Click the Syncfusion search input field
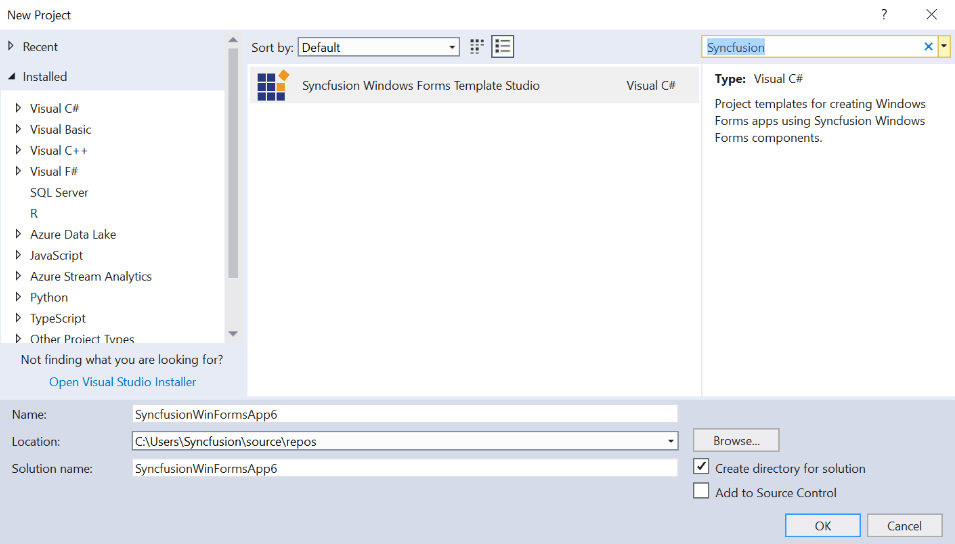 tap(812, 47)
